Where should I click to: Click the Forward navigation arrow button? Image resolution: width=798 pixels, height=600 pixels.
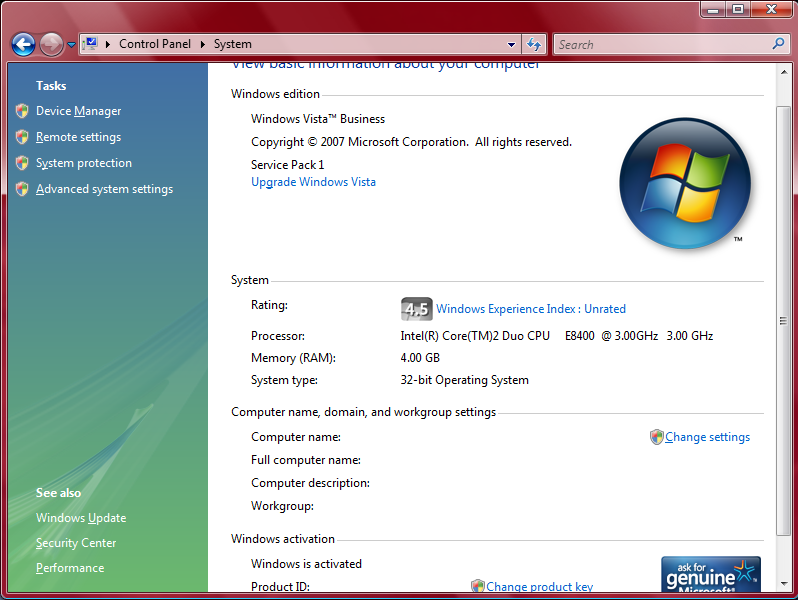click(x=51, y=44)
